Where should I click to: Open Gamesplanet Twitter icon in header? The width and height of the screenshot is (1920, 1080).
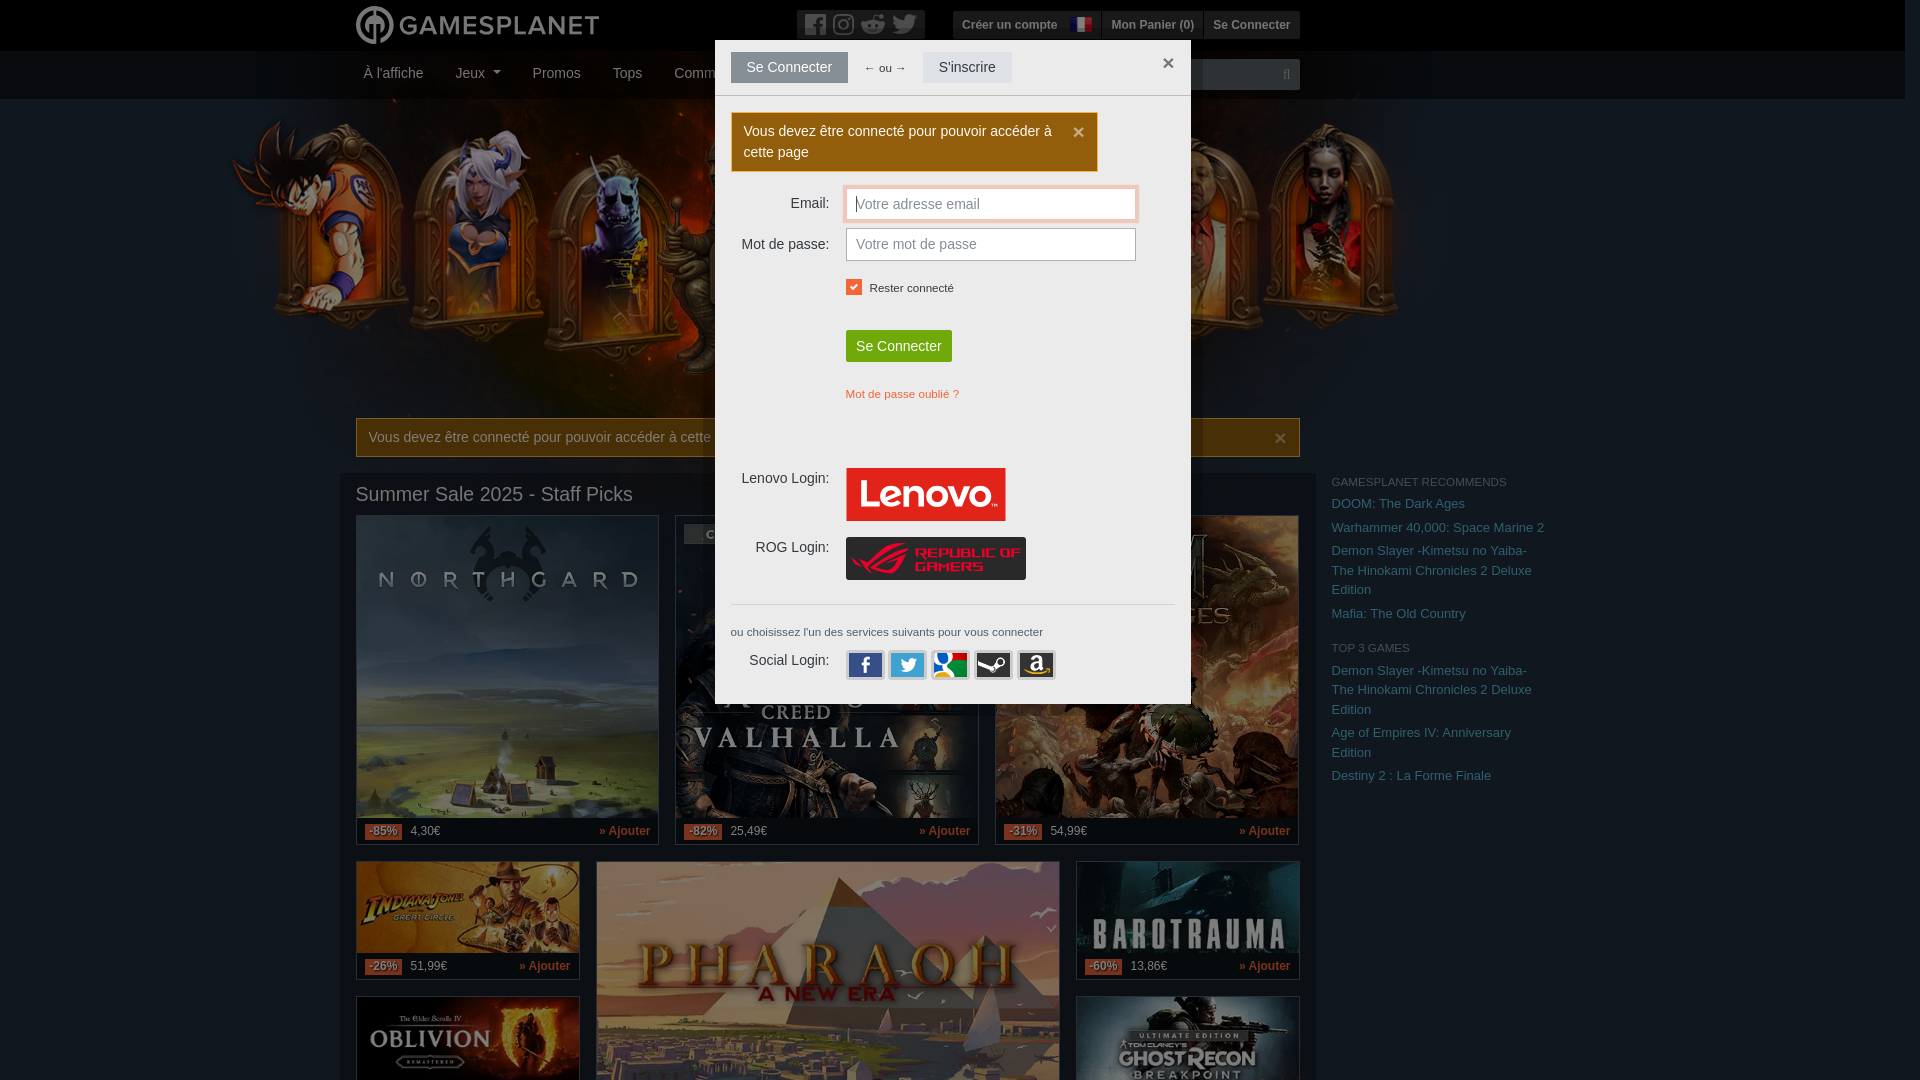tap(904, 24)
